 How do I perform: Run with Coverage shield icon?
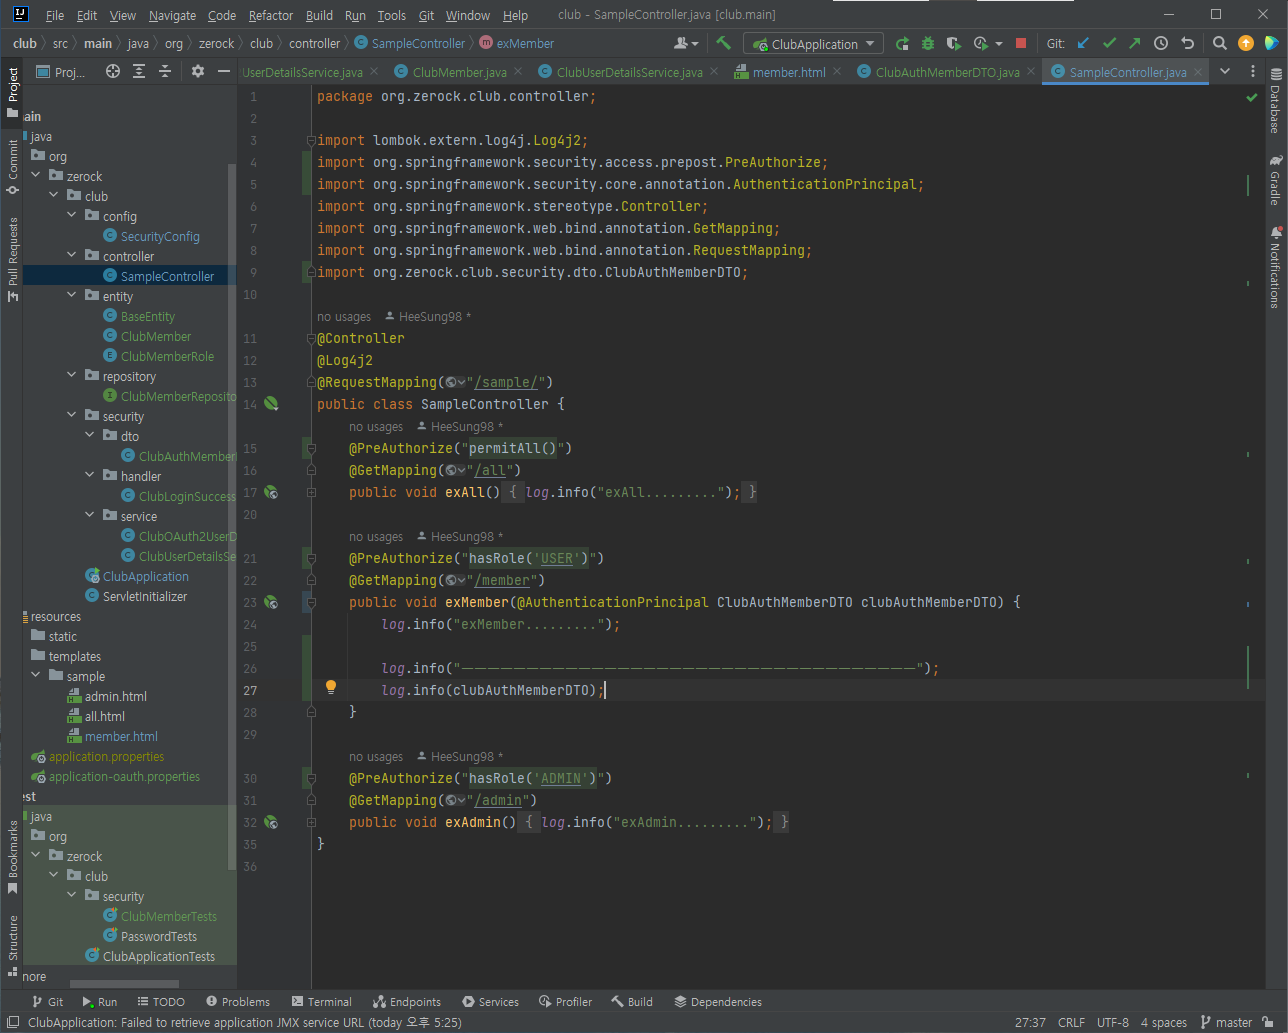[x=954, y=43]
